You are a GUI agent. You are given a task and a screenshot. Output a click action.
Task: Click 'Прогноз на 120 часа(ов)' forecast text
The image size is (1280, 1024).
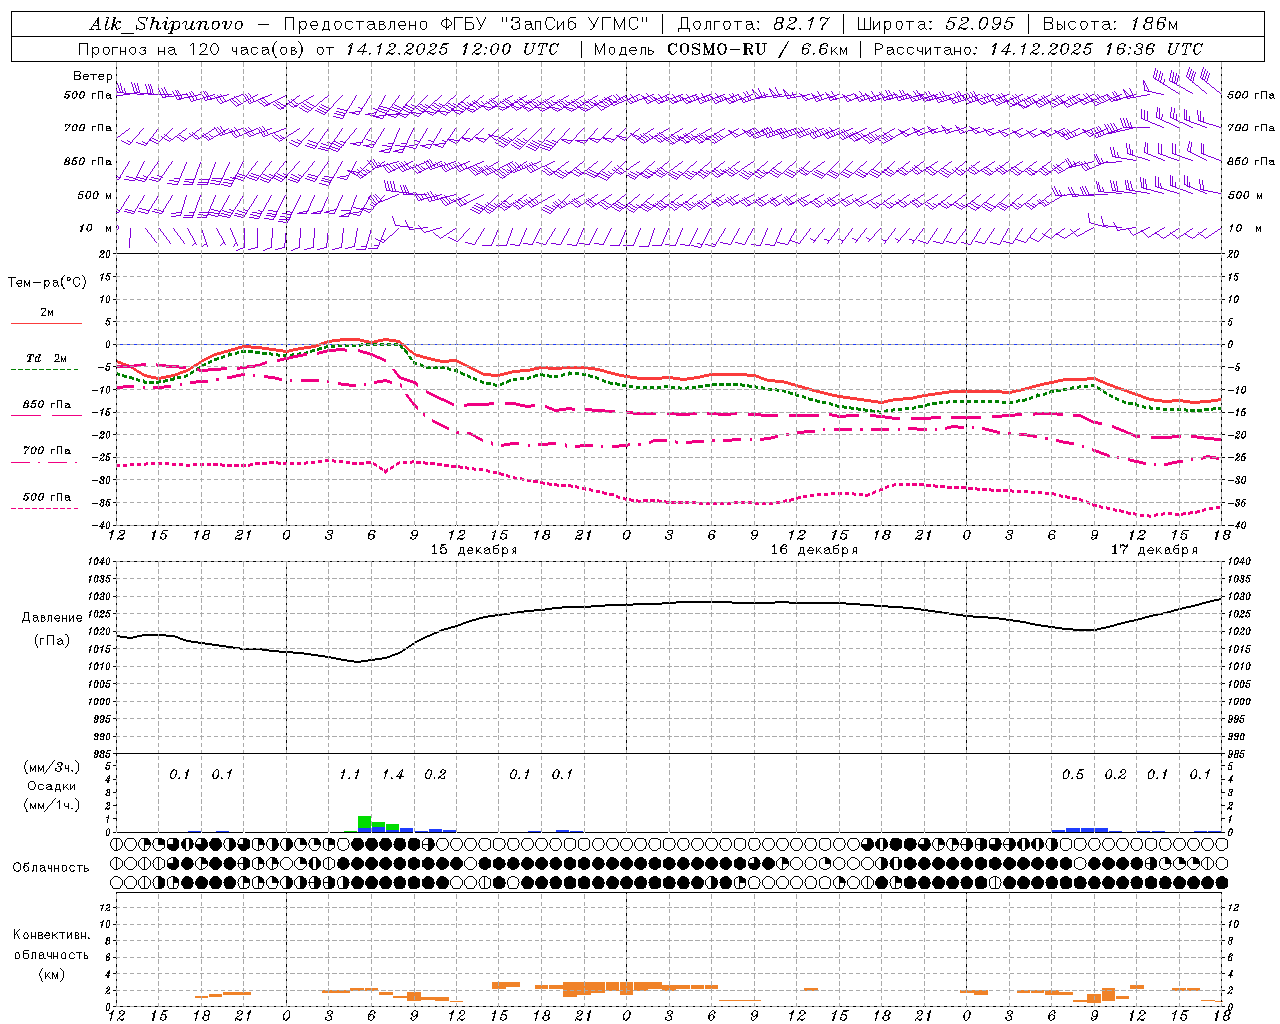click(192, 49)
